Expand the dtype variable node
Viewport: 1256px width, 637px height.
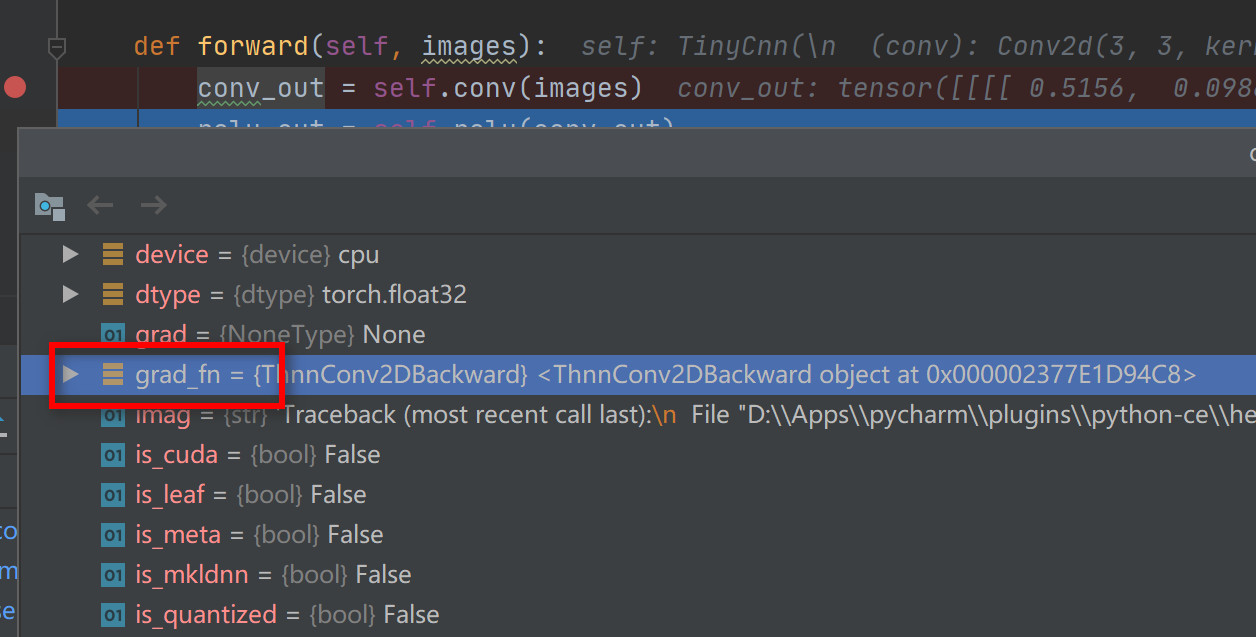[70, 294]
